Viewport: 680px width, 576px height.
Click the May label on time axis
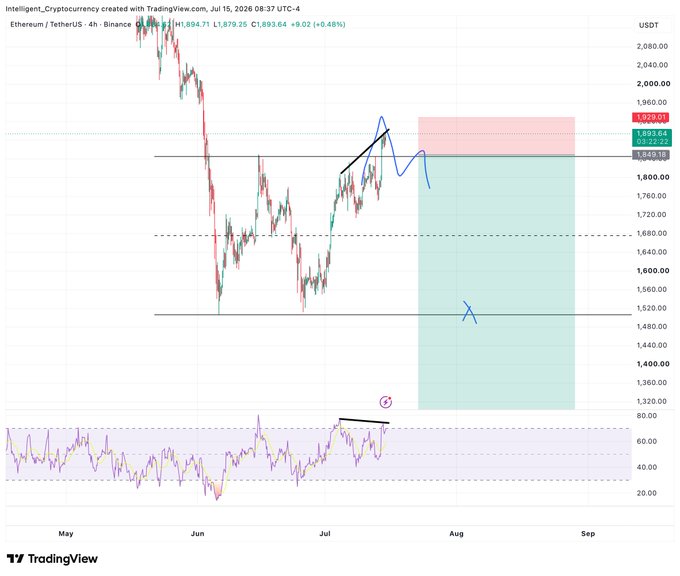point(66,533)
